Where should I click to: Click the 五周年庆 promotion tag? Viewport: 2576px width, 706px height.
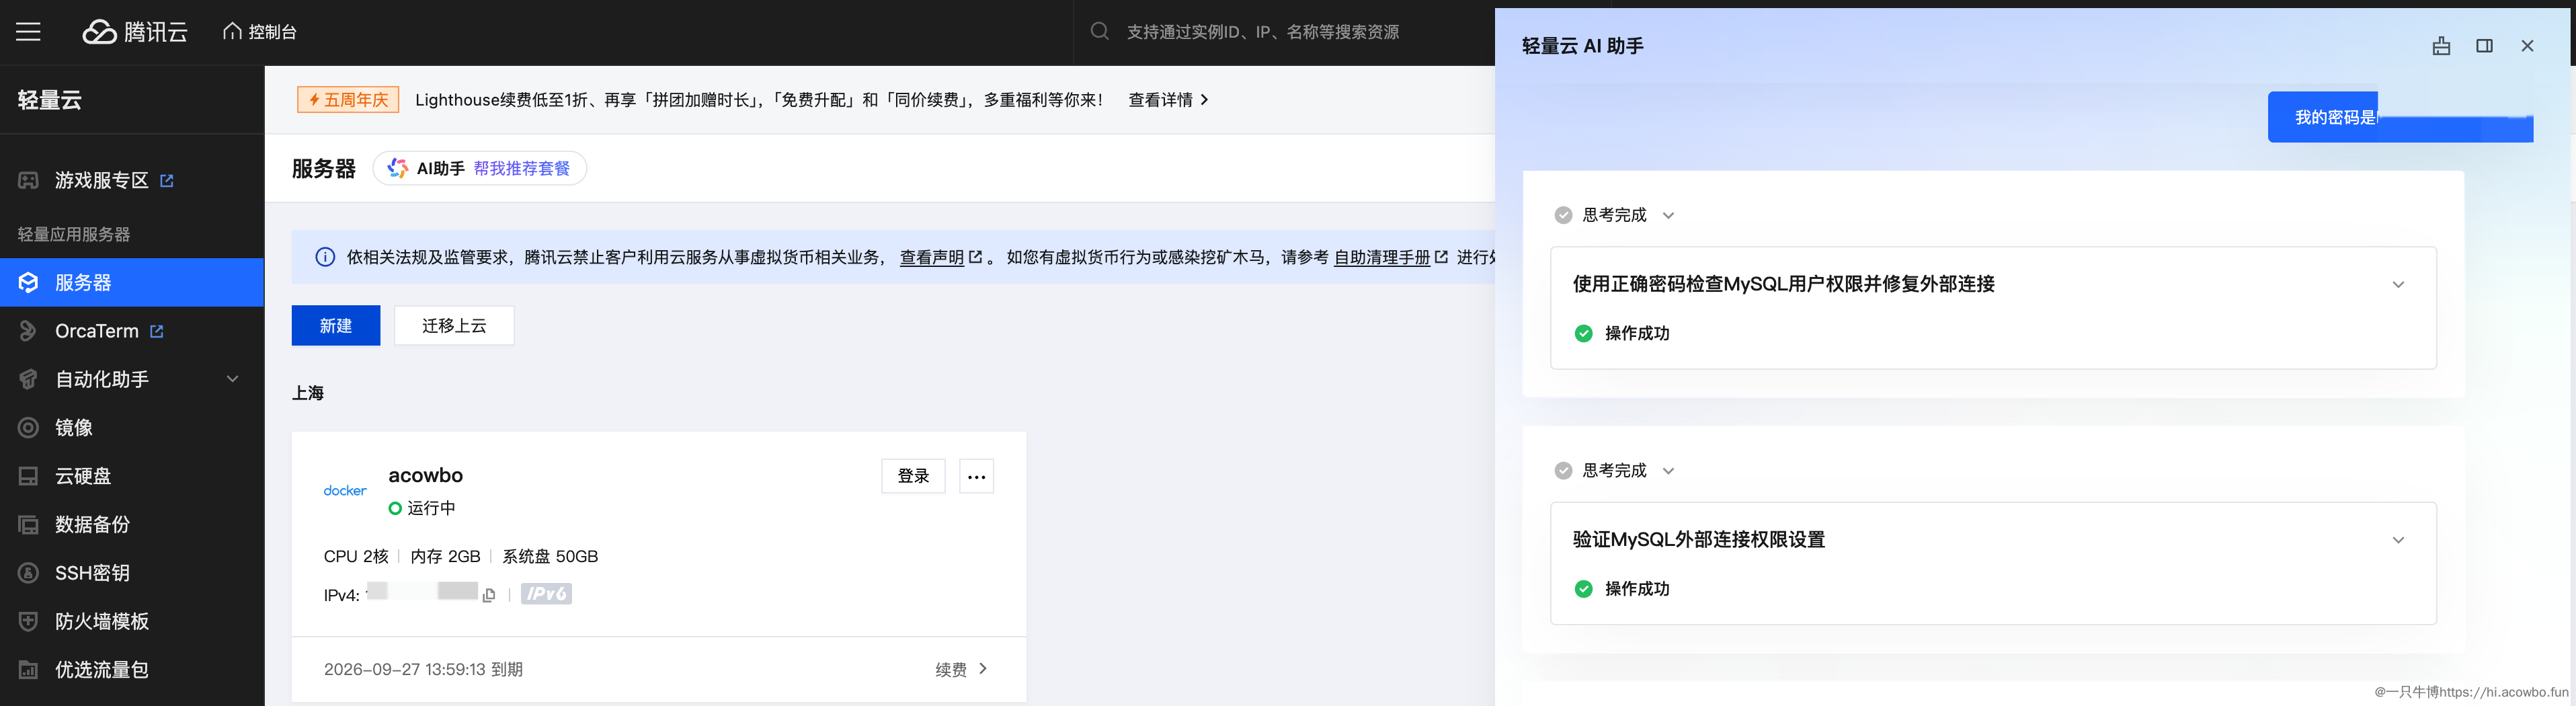tap(348, 100)
